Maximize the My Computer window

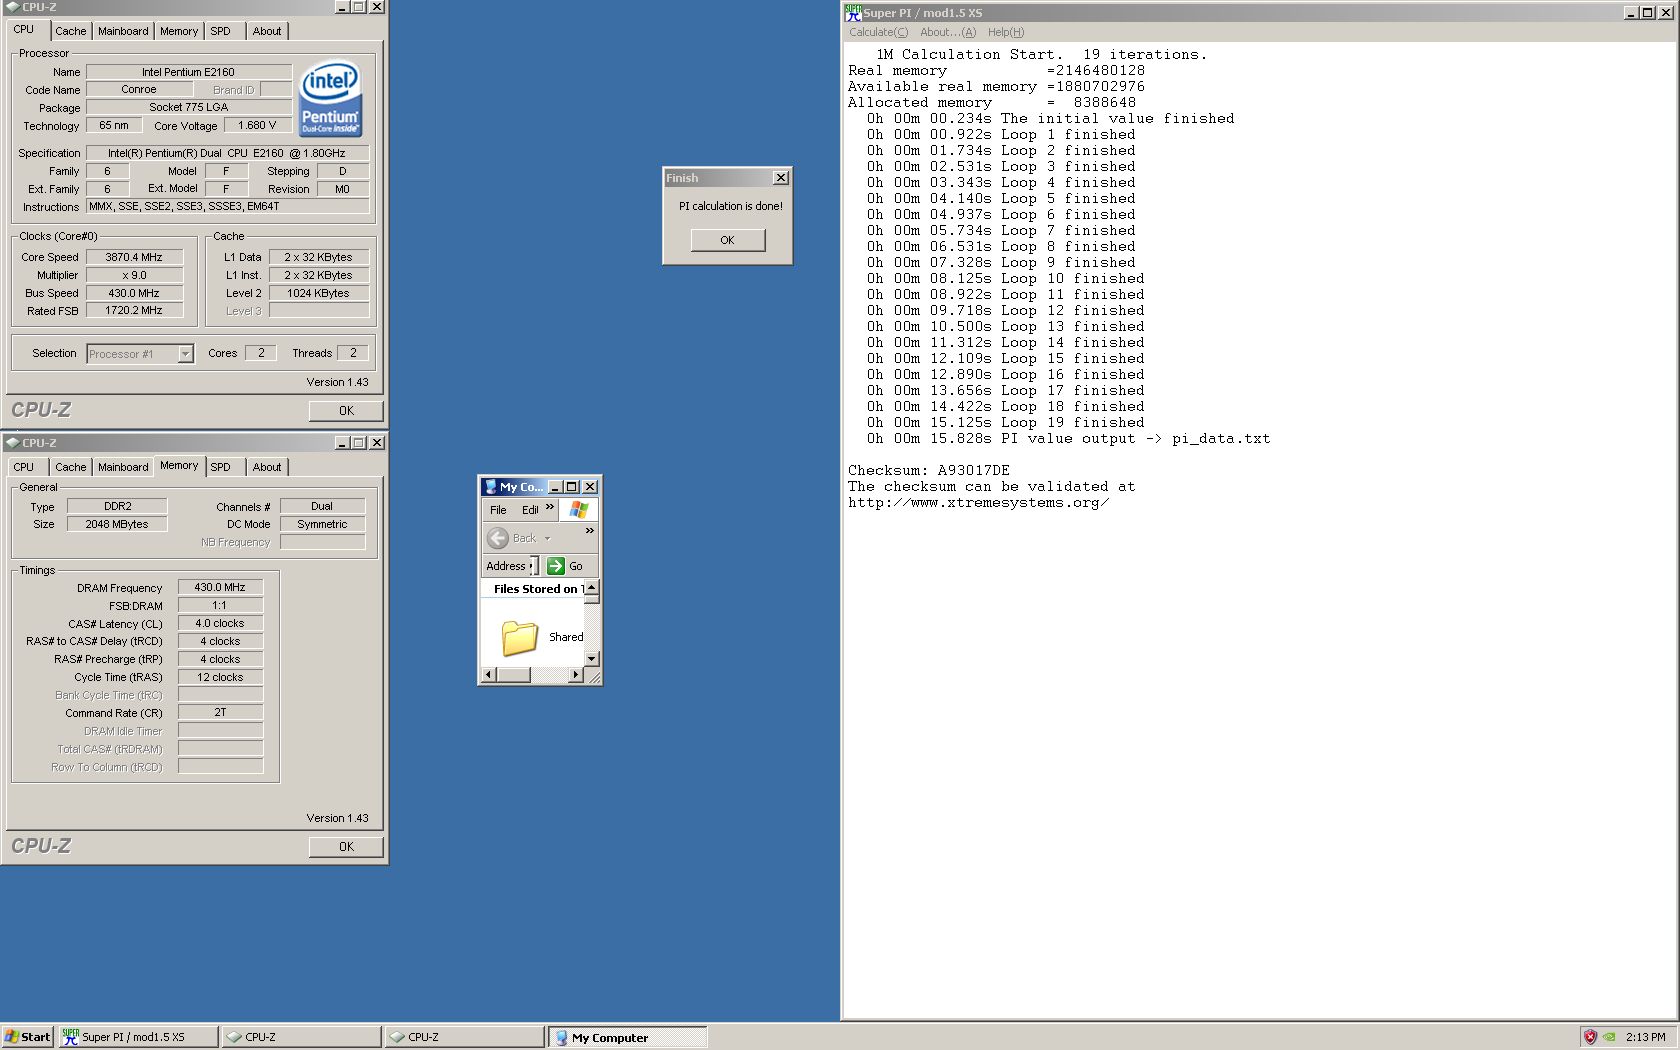point(572,487)
